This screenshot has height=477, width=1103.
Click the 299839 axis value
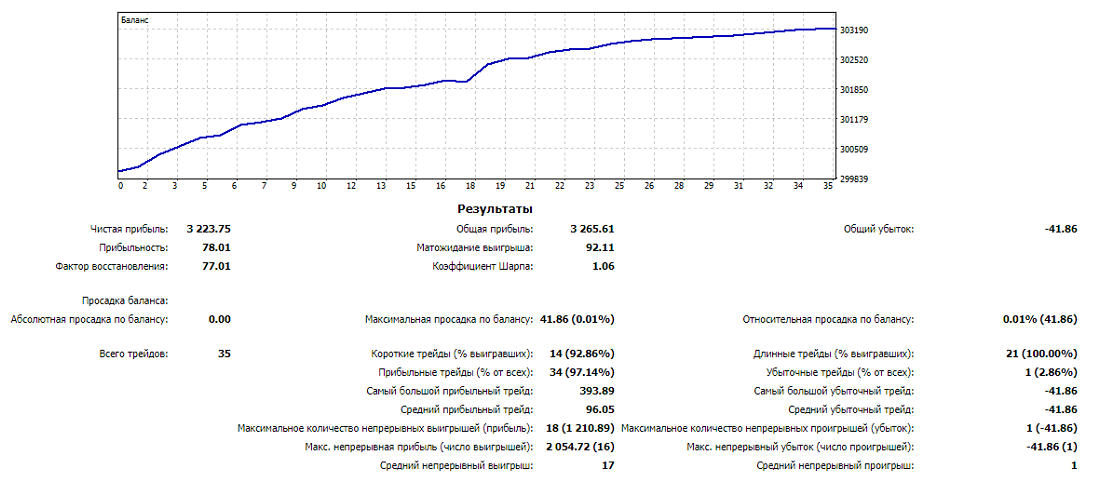click(855, 179)
